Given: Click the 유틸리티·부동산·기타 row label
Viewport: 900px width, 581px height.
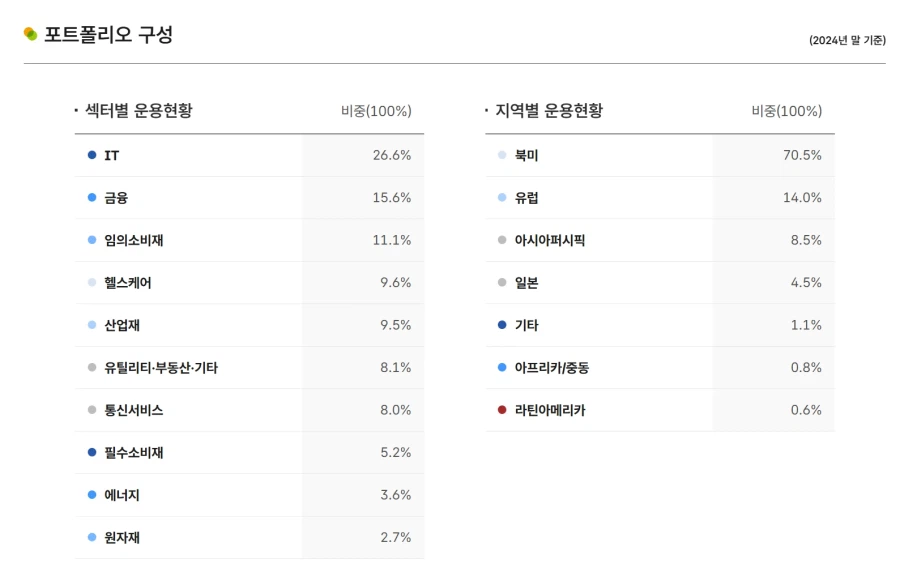Looking at the screenshot, I should pyautogui.click(x=159, y=367).
